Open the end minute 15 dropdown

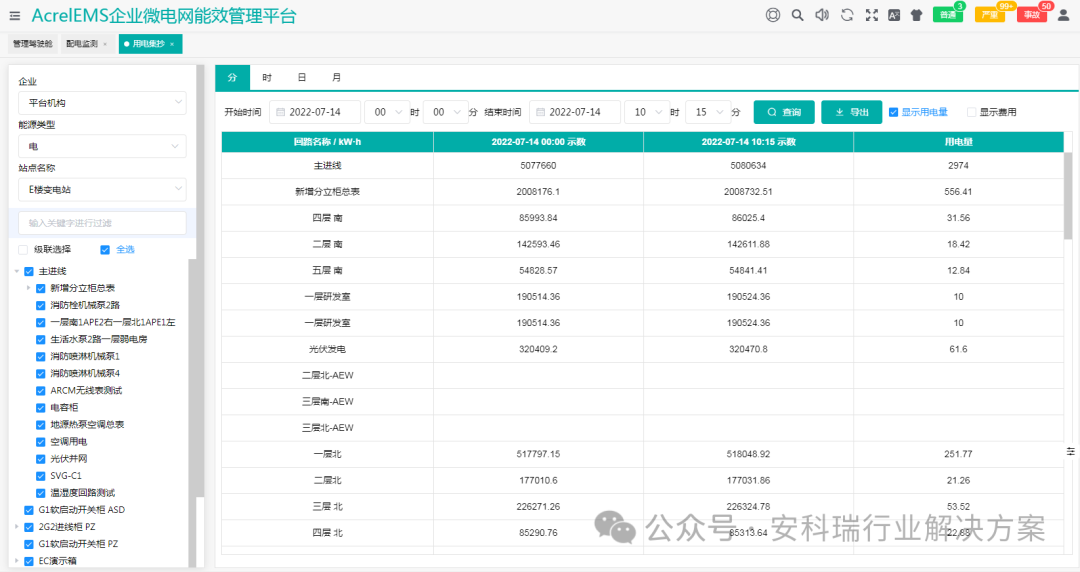pos(708,112)
